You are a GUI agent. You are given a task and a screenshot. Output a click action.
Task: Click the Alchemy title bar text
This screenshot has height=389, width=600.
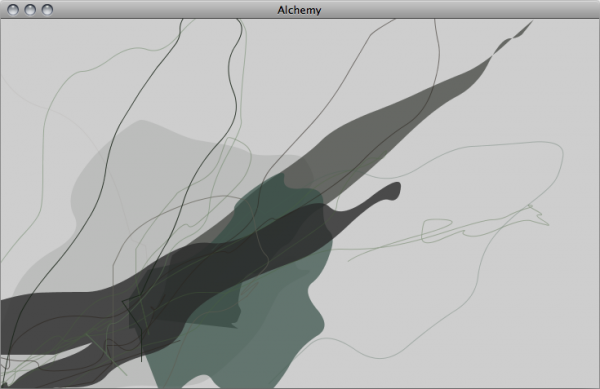[299, 10]
